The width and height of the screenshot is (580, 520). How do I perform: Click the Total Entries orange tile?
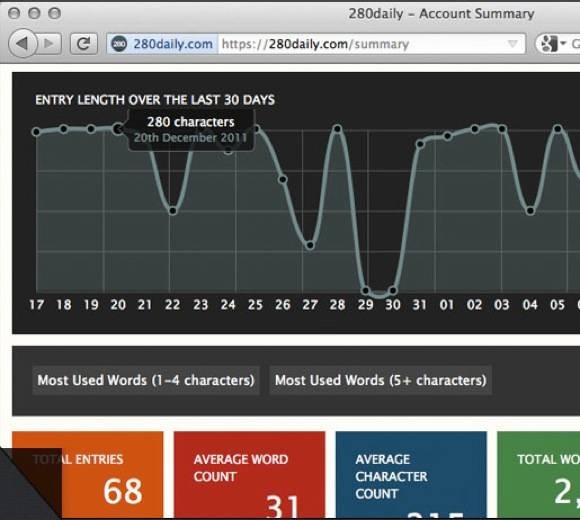pyautogui.click(x=88, y=475)
